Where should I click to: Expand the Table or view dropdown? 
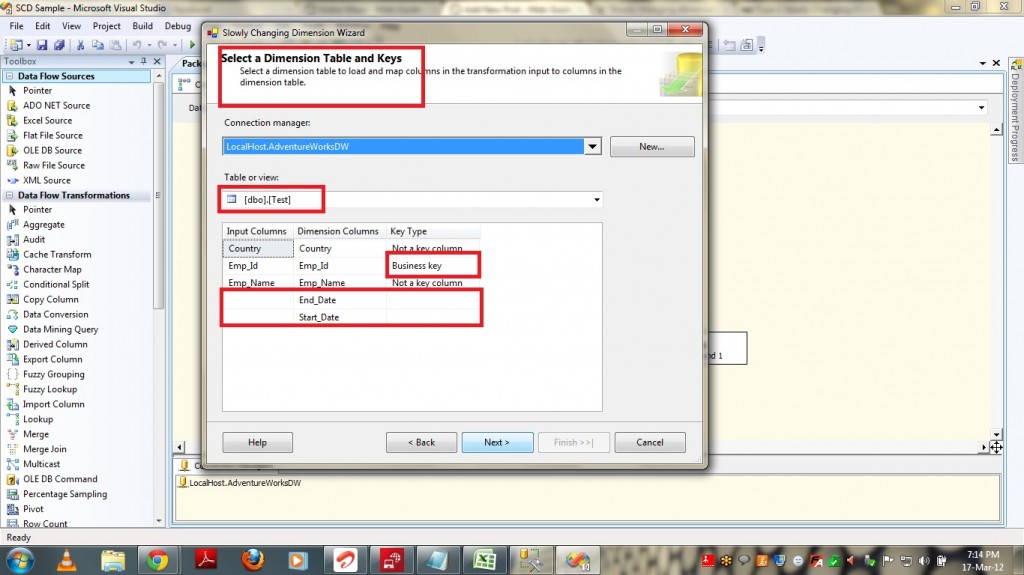tap(597, 200)
